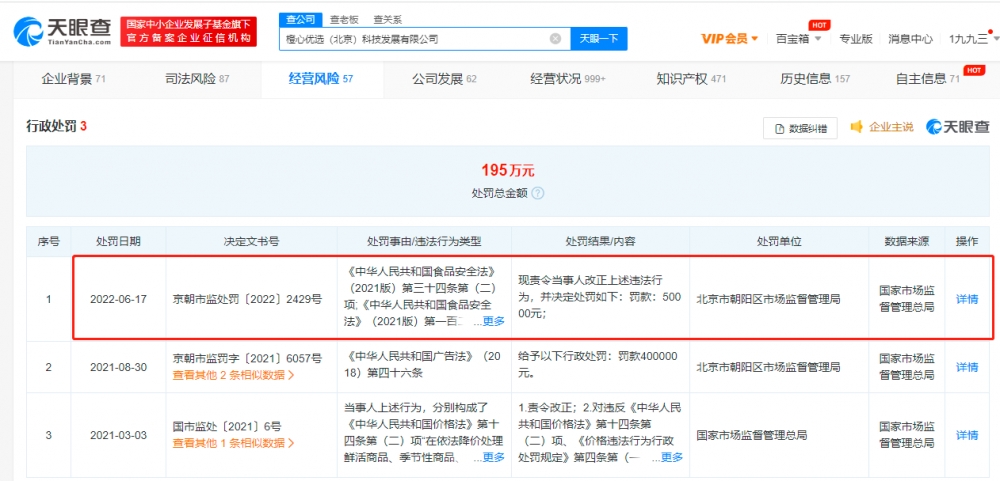Click 查看其他 2 条相似数据 link
The width and height of the screenshot is (1000, 481).
[234, 375]
